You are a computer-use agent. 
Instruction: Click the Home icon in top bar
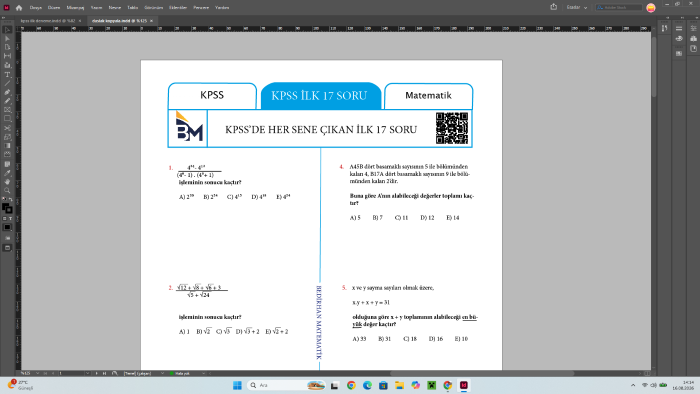point(19,8)
